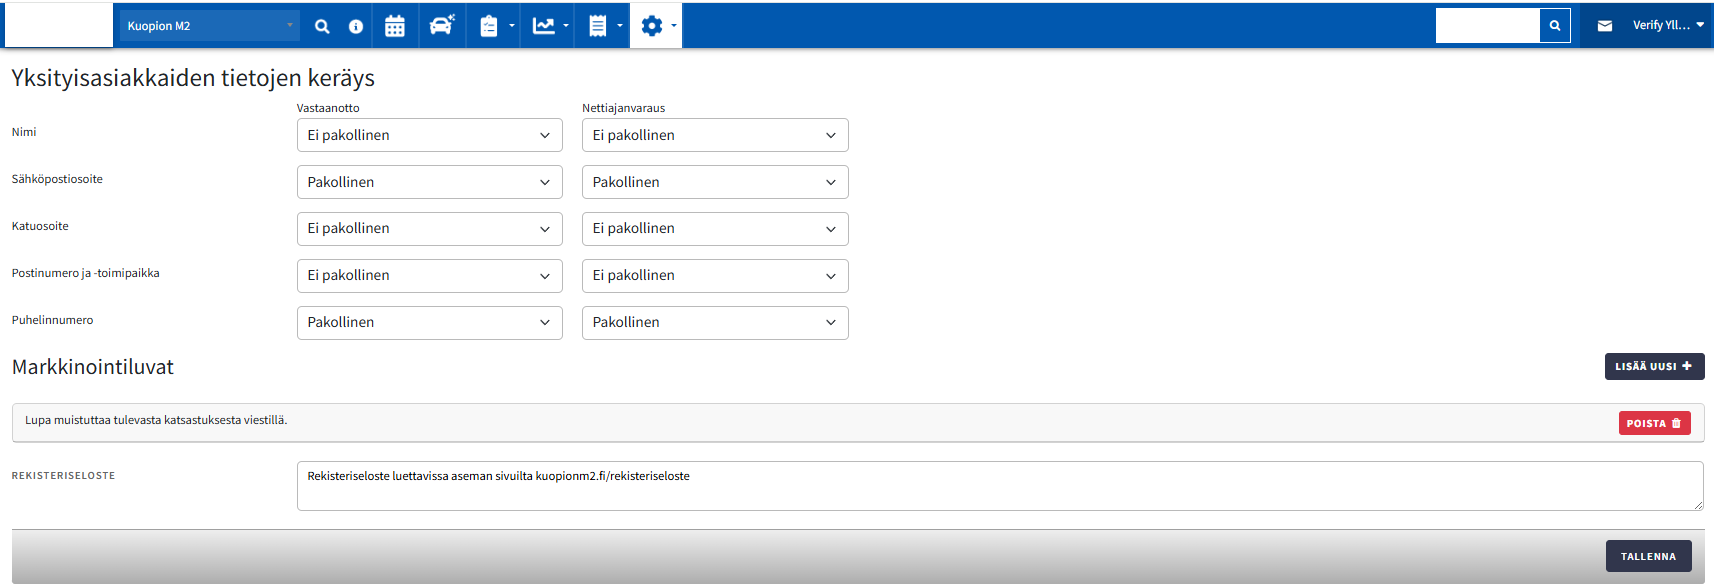Expand the Sähköpostiosoite Nettiajanvaraus dropdown
Viewport: 1714px width, 587px height.
(714, 182)
